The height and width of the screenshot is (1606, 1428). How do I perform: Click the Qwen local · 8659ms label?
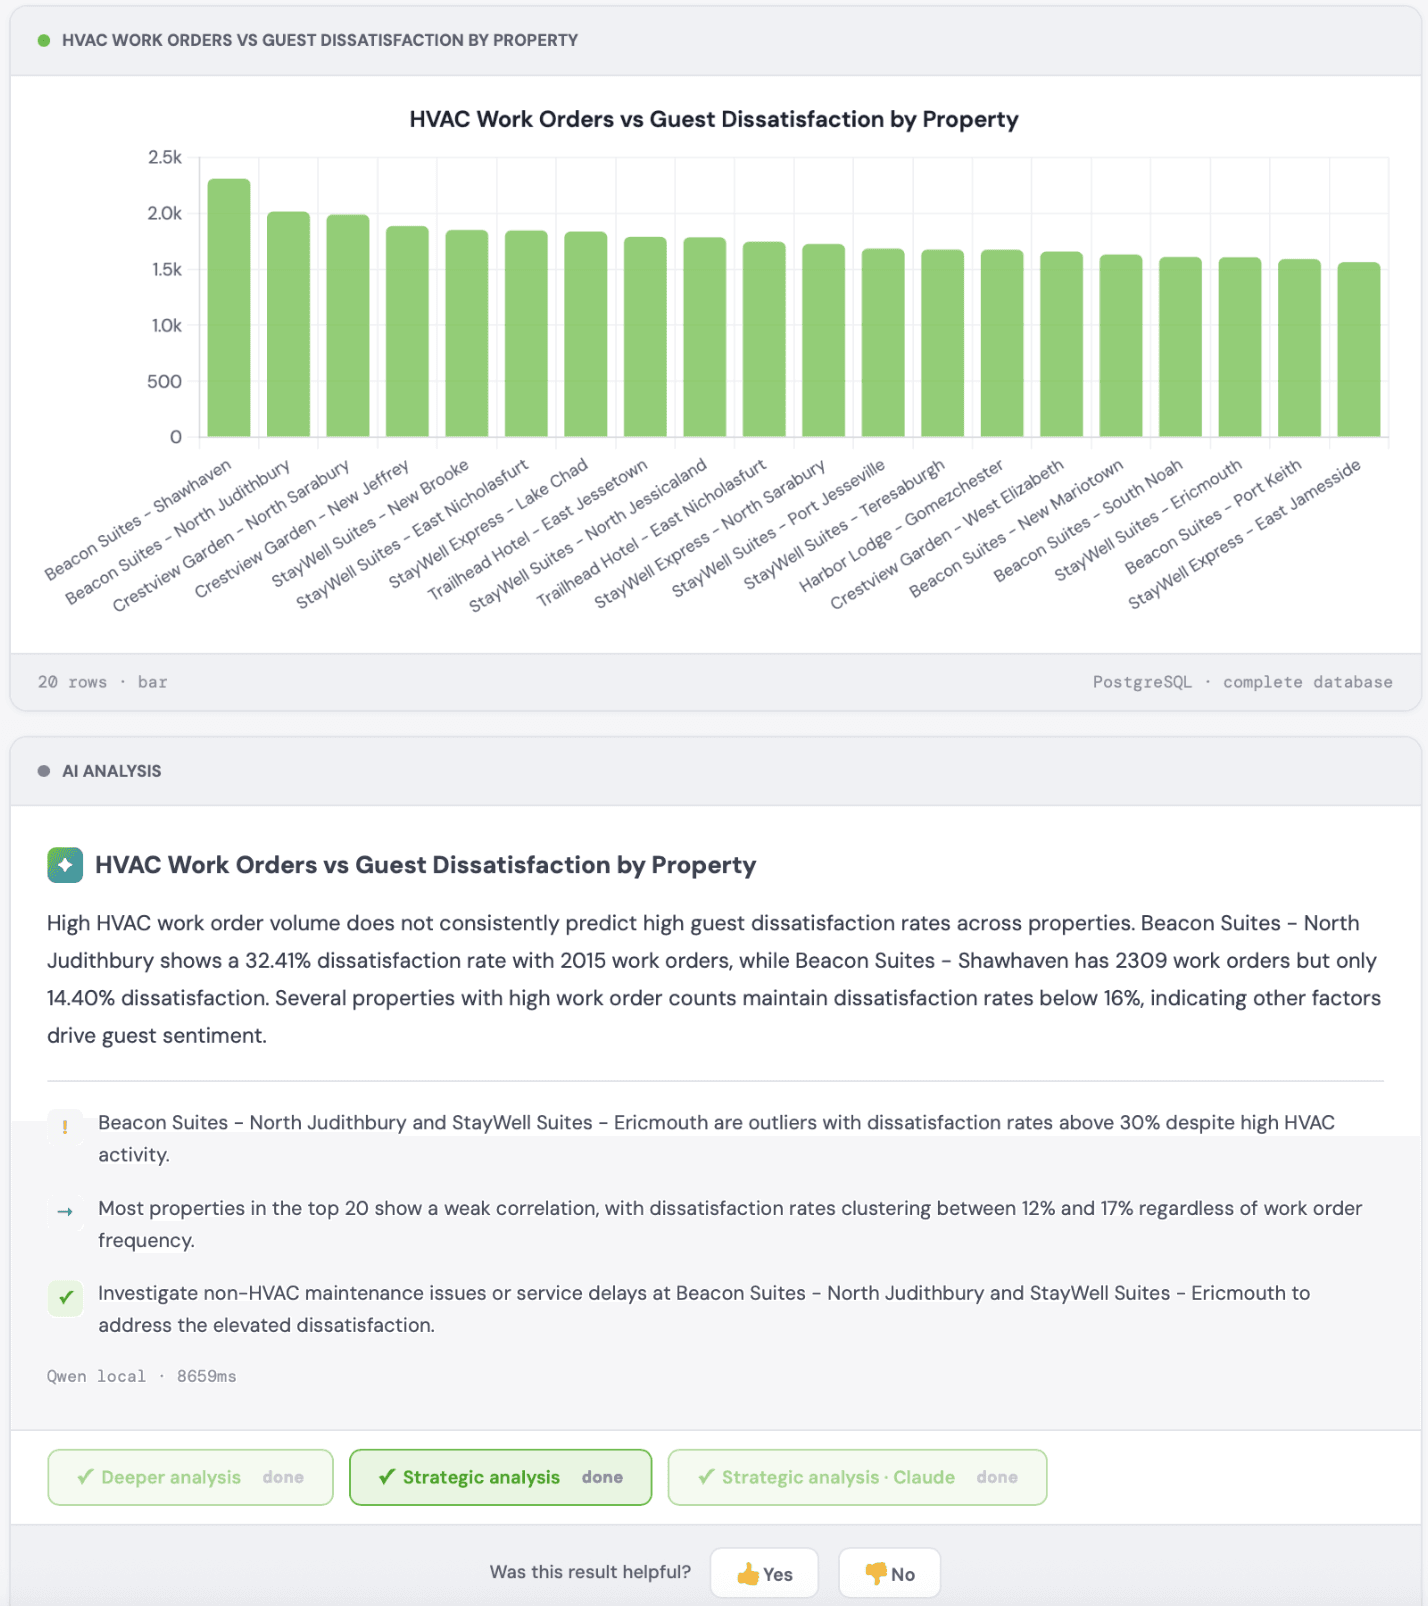(x=140, y=1376)
